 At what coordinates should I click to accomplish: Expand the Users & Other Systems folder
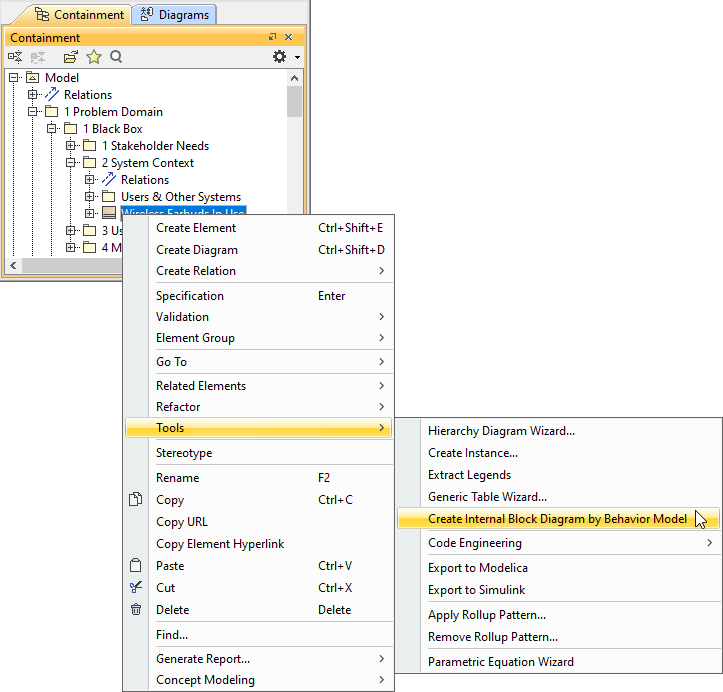pyautogui.click(x=90, y=197)
